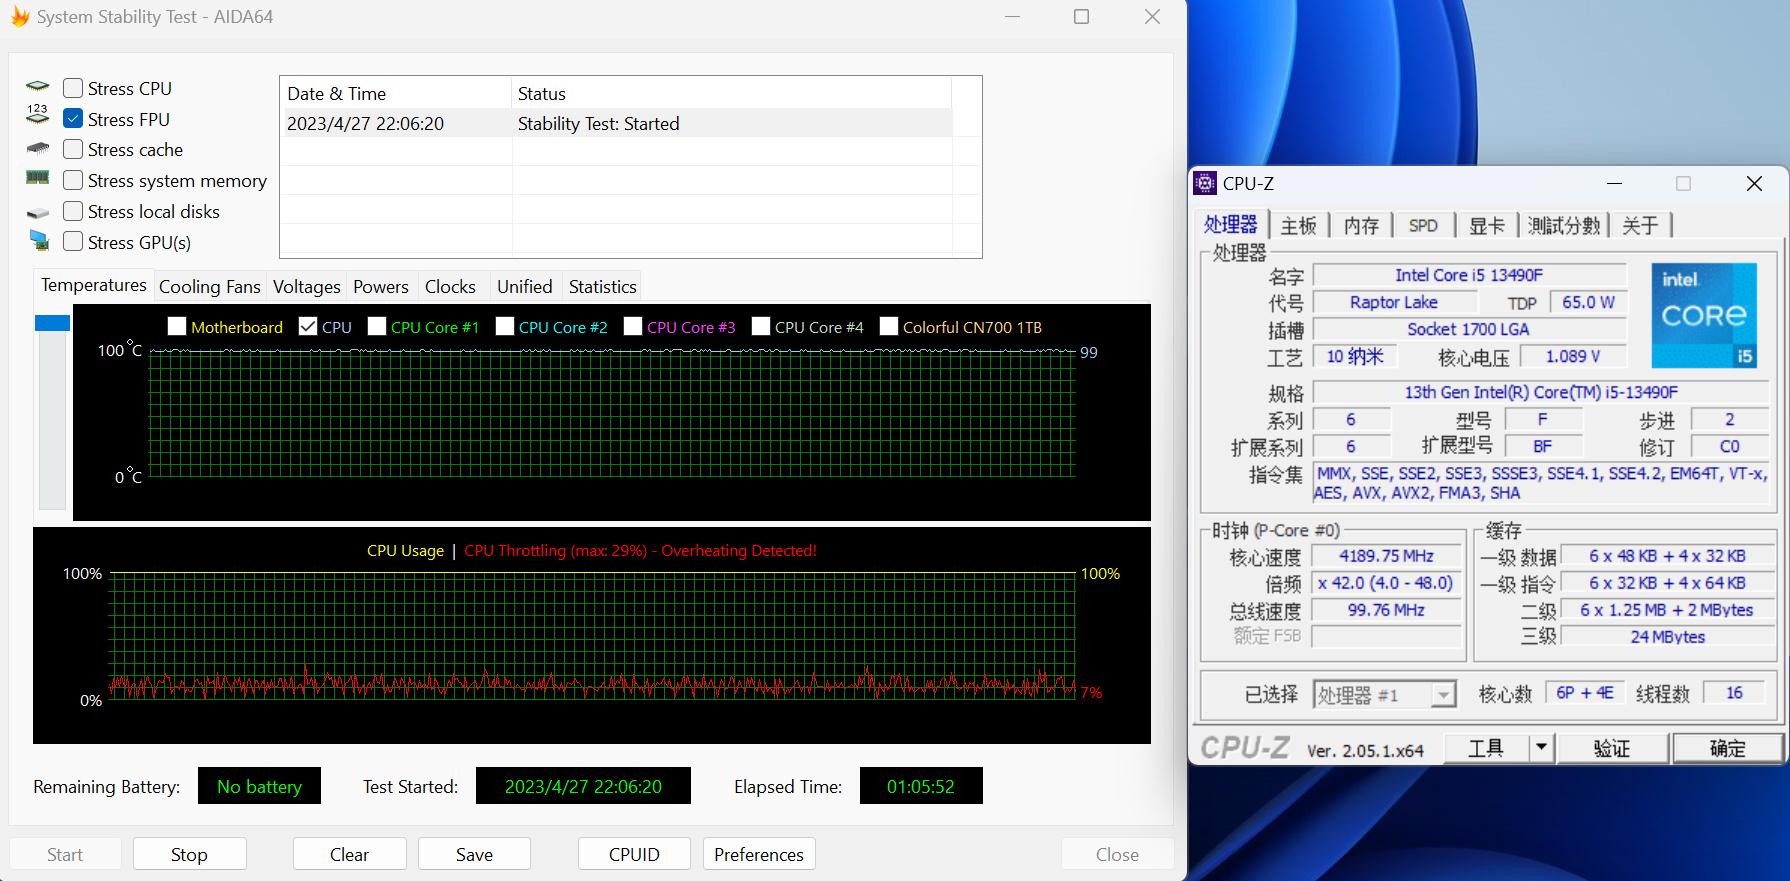Click the Intel Core i5 13490F name field
Screen dimensions: 1790x881
1469,275
